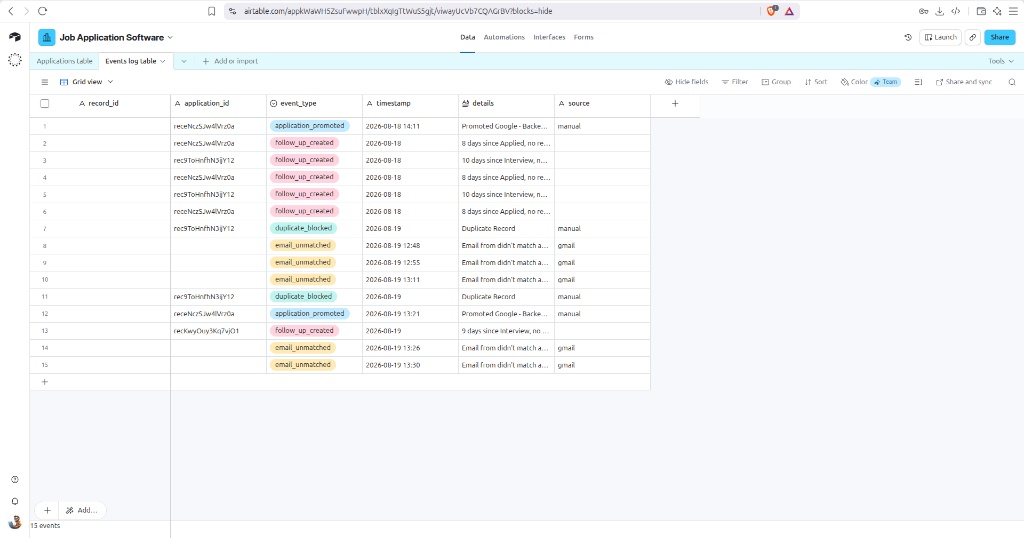Select all rows with header checkbox
This screenshot has height=538, width=1024.
44,103
